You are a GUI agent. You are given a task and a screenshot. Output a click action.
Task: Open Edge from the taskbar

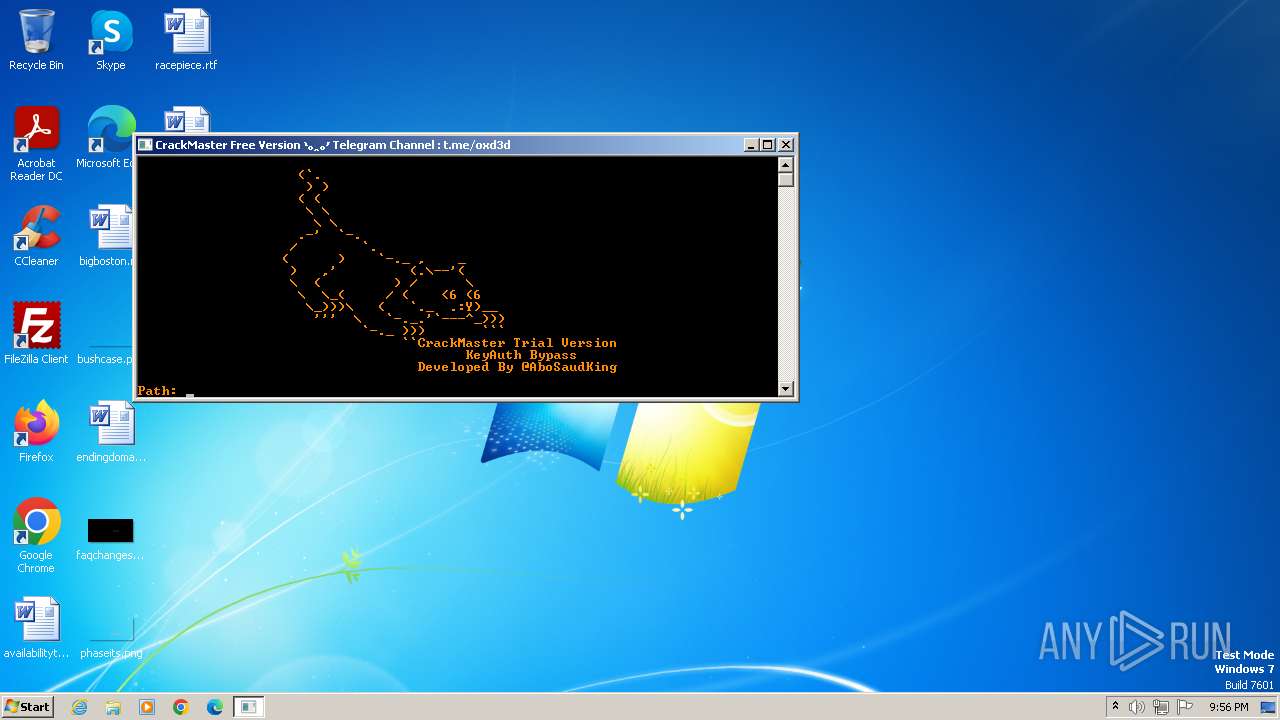(215, 707)
